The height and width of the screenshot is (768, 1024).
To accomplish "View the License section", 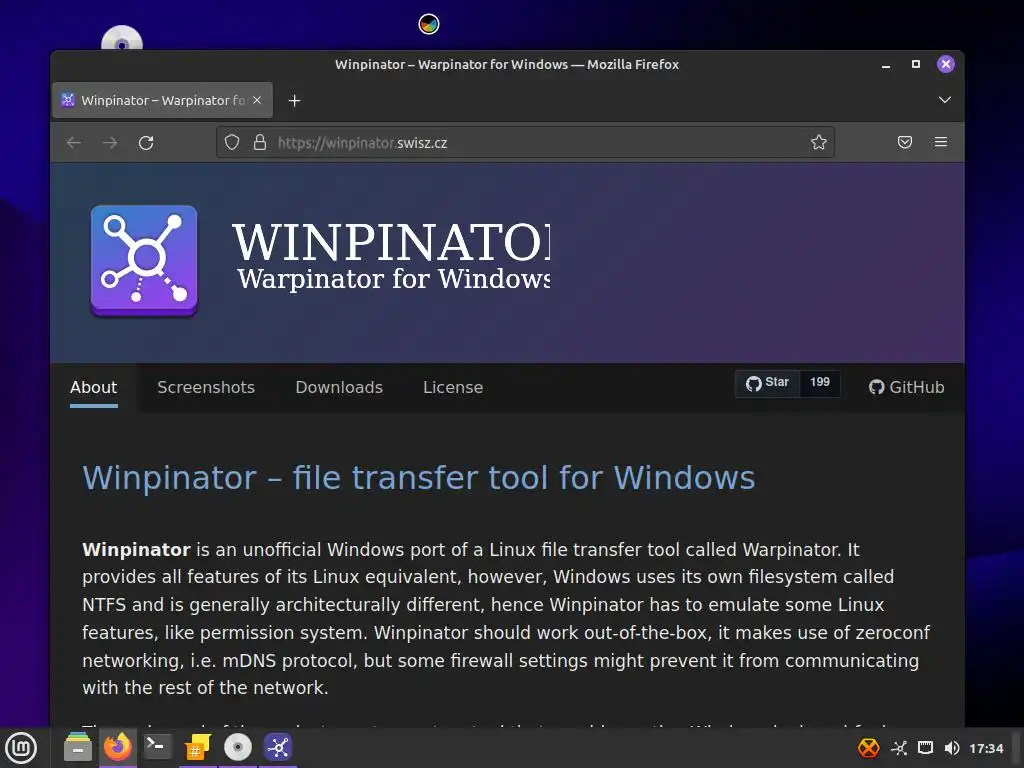I will 453,387.
